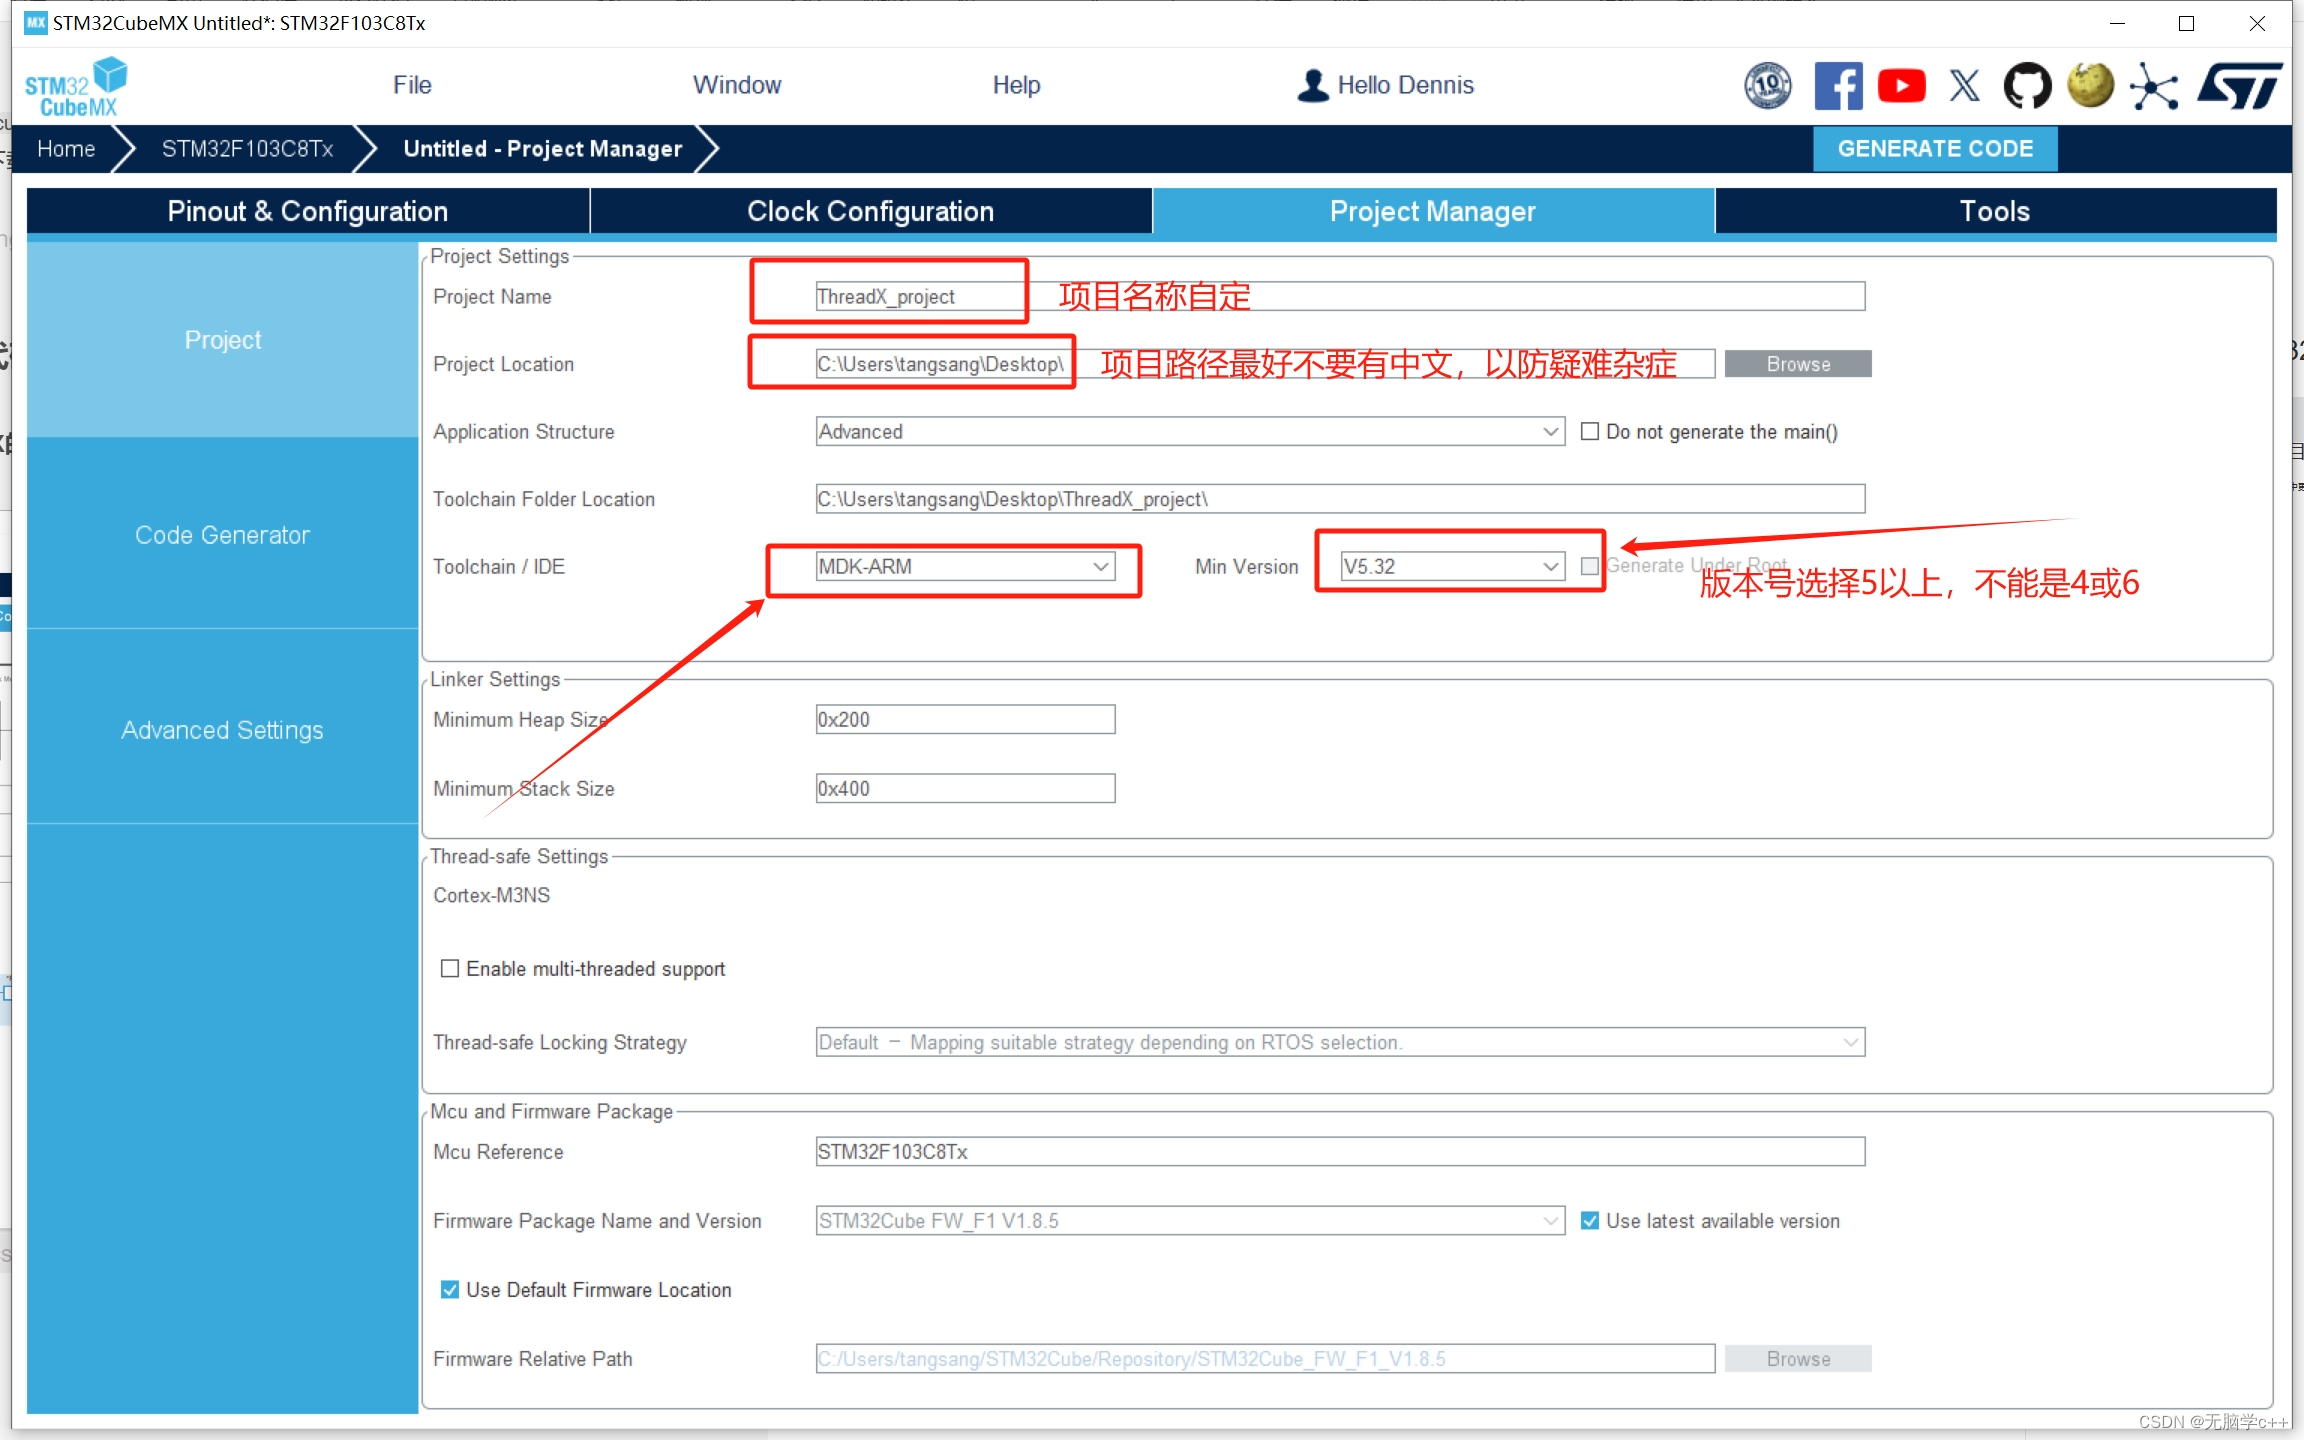Click the X (Twitter) icon
Image resolution: width=2304 pixels, height=1440 pixels.
(x=1964, y=86)
